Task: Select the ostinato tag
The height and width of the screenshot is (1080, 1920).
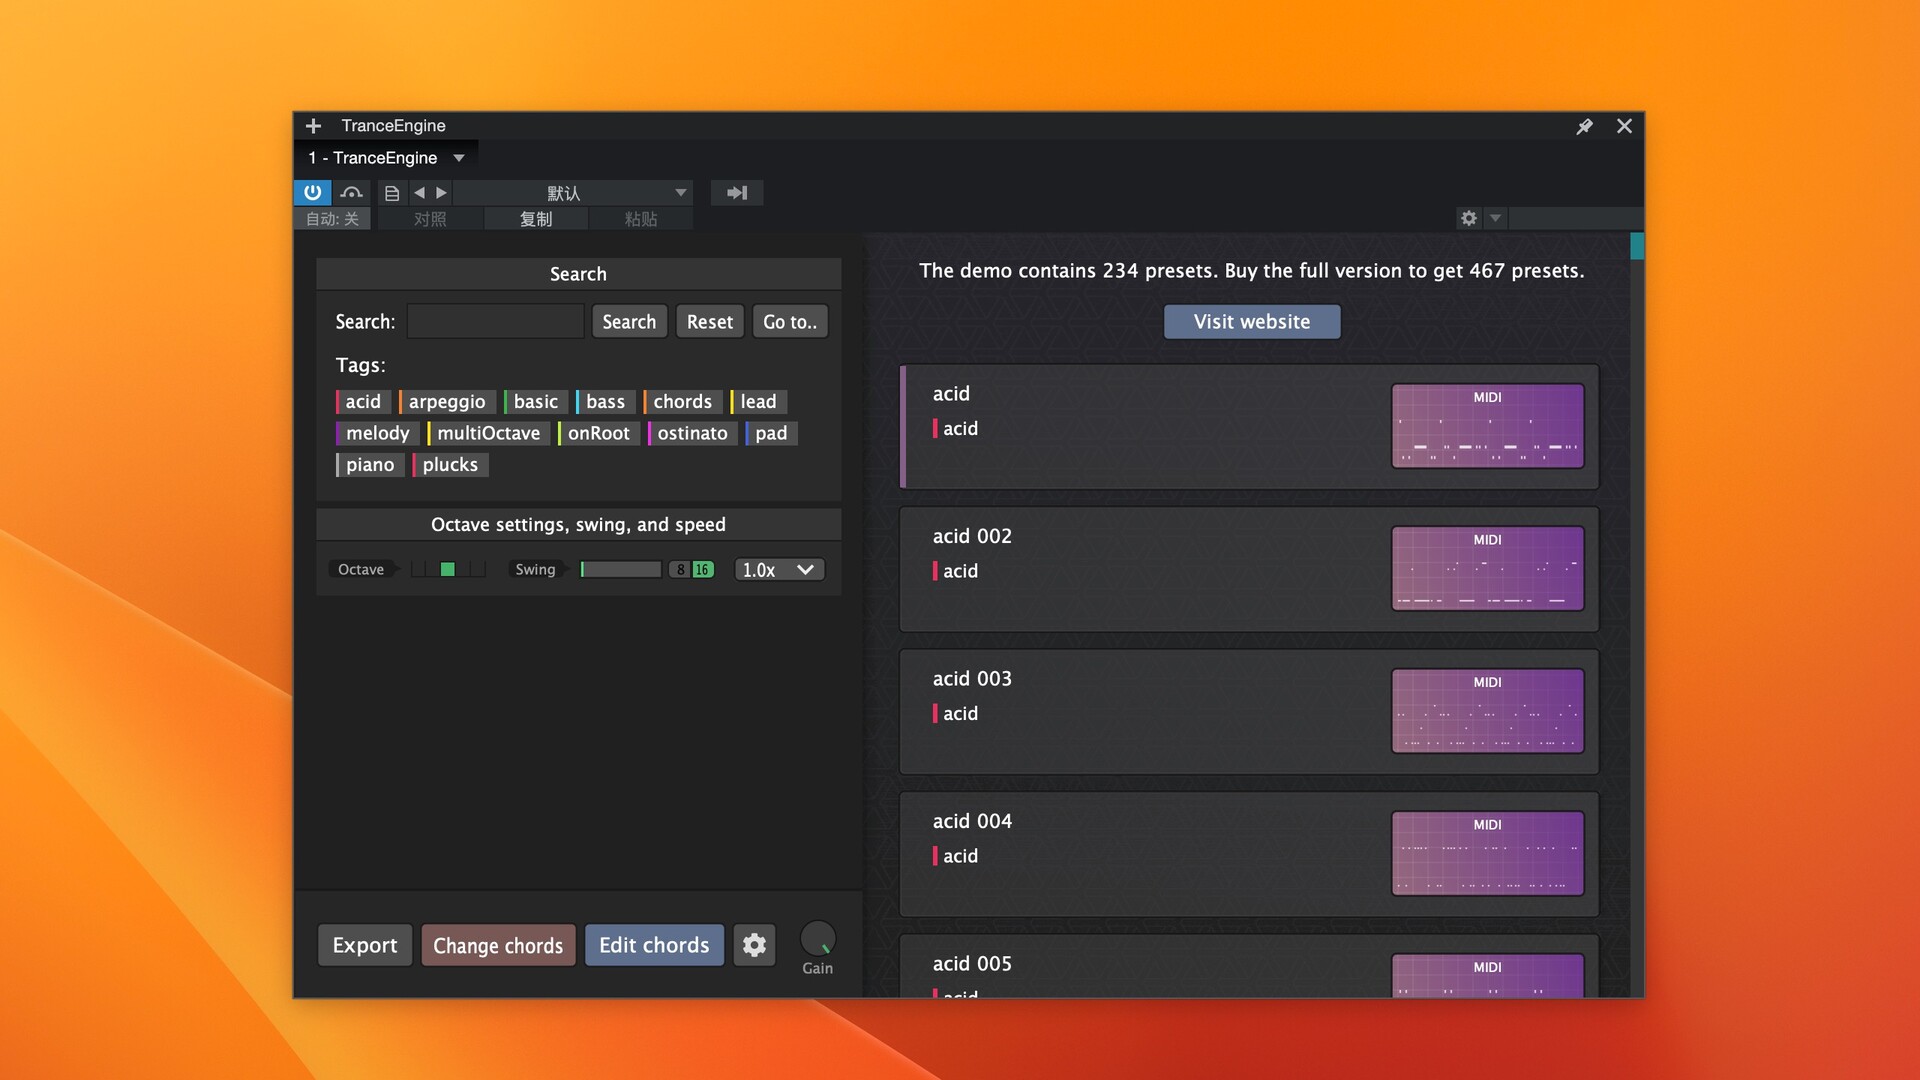Action: point(692,433)
